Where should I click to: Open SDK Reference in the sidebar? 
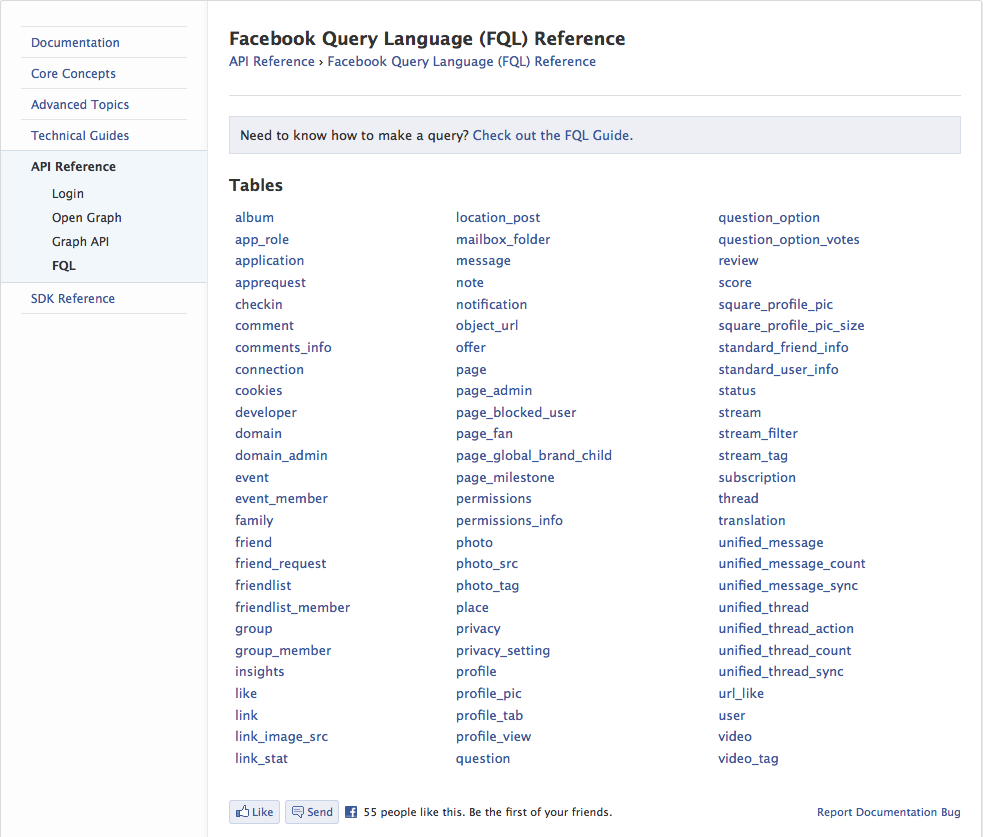(x=73, y=298)
